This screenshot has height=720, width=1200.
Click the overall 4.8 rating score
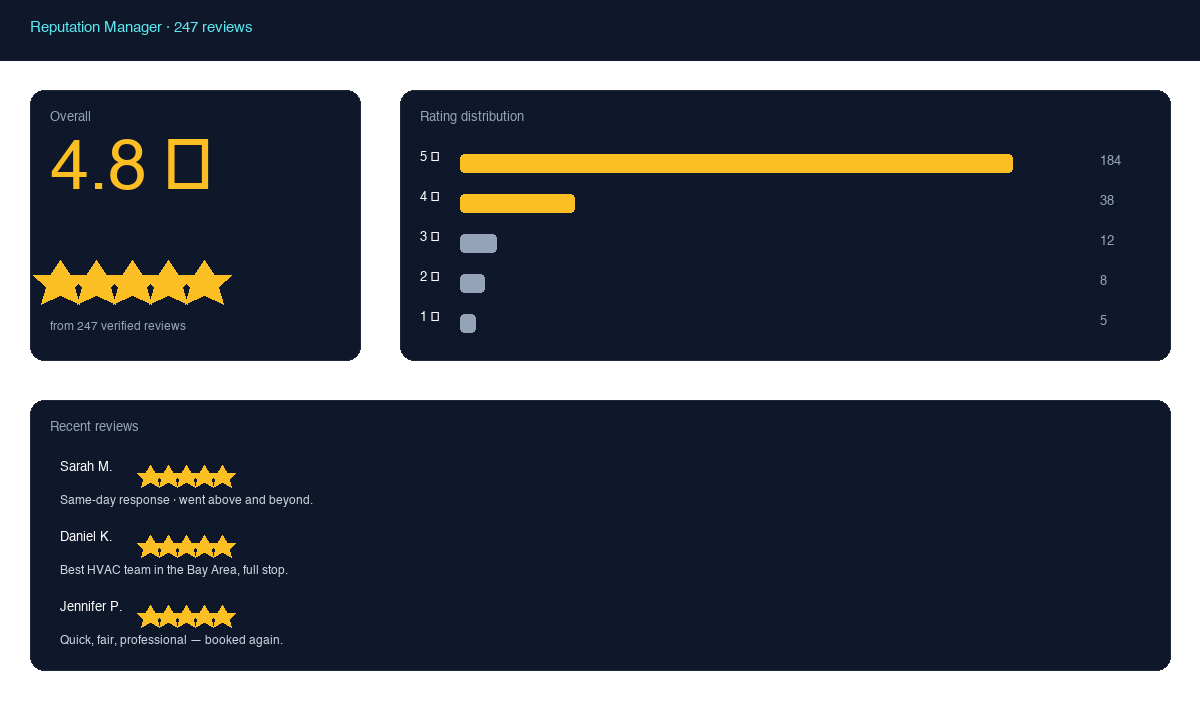[x=130, y=165]
